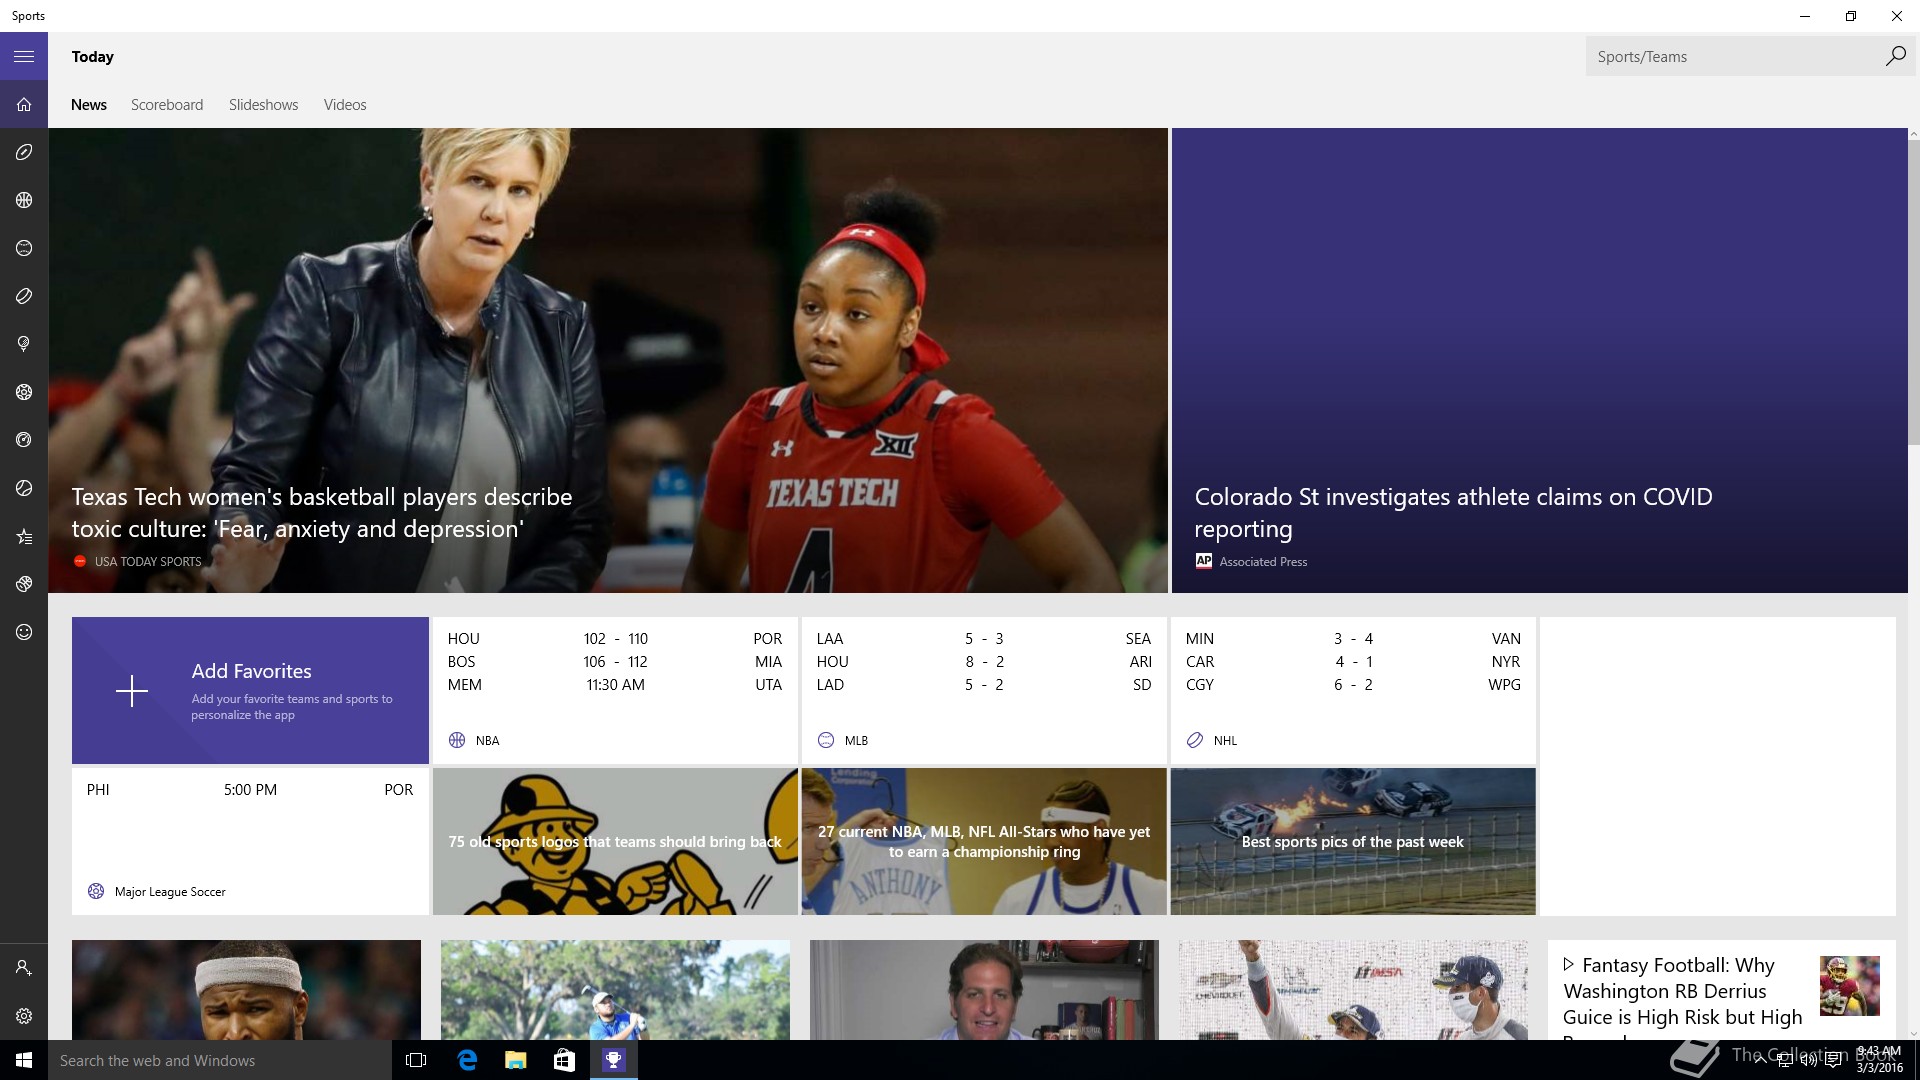The image size is (1920, 1080).
Task: Open Colorado St COVID reporting article
Action: [x=1540, y=360]
